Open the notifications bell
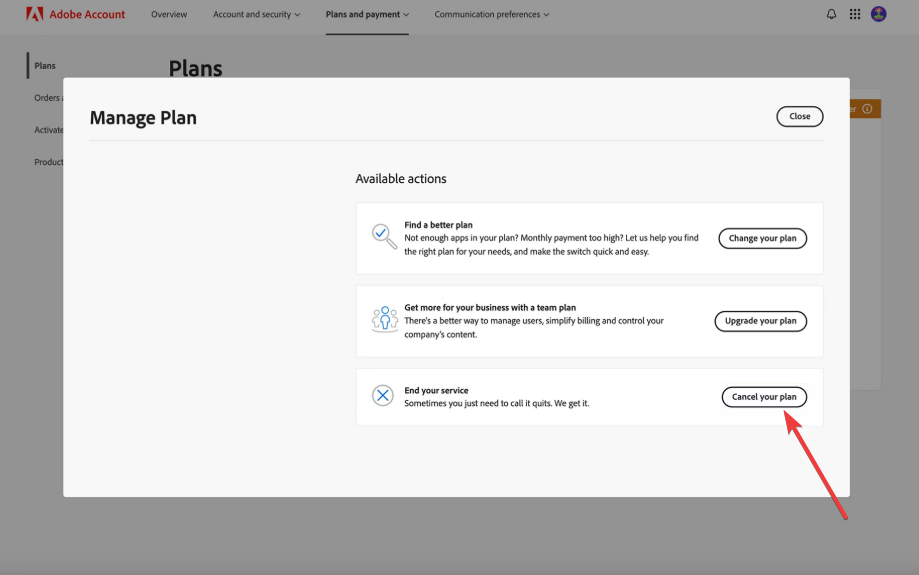Screen dimensions: 919x575 pyautogui.click(x=832, y=14)
